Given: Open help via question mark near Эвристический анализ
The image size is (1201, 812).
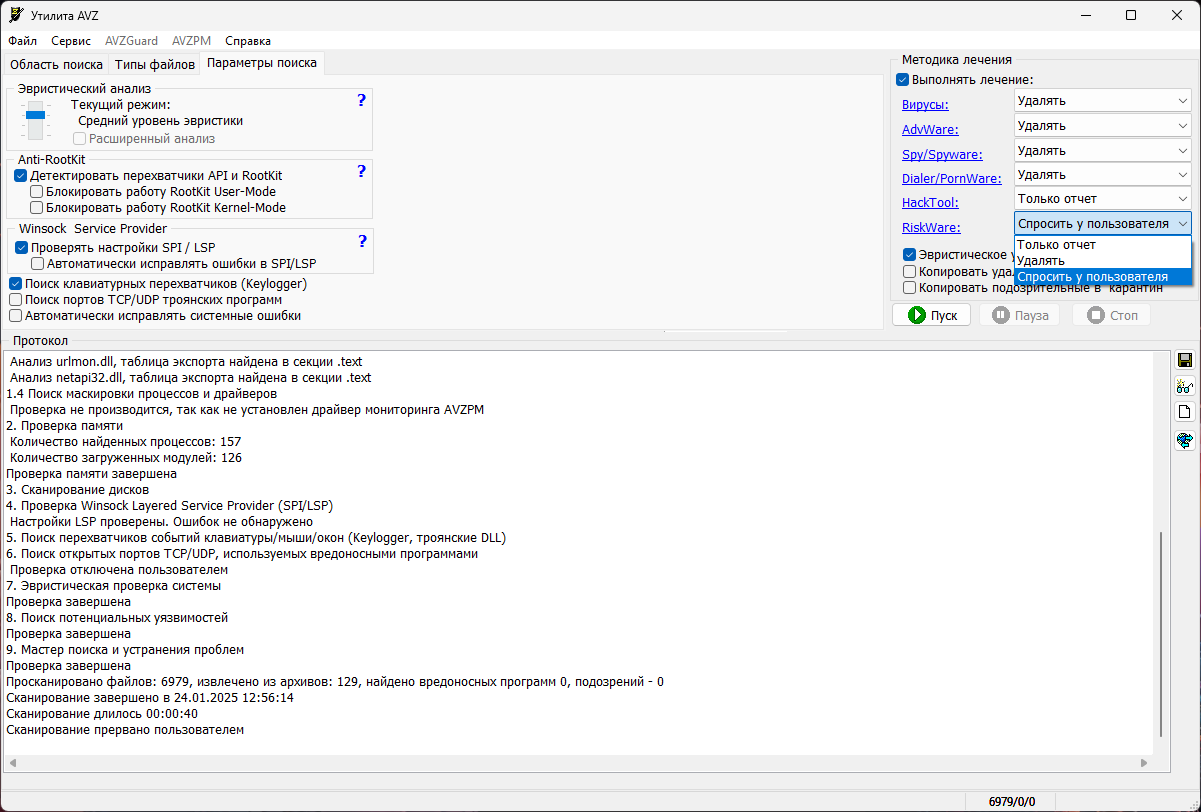Looking at the screenshot, I should [x=361, y=100].
